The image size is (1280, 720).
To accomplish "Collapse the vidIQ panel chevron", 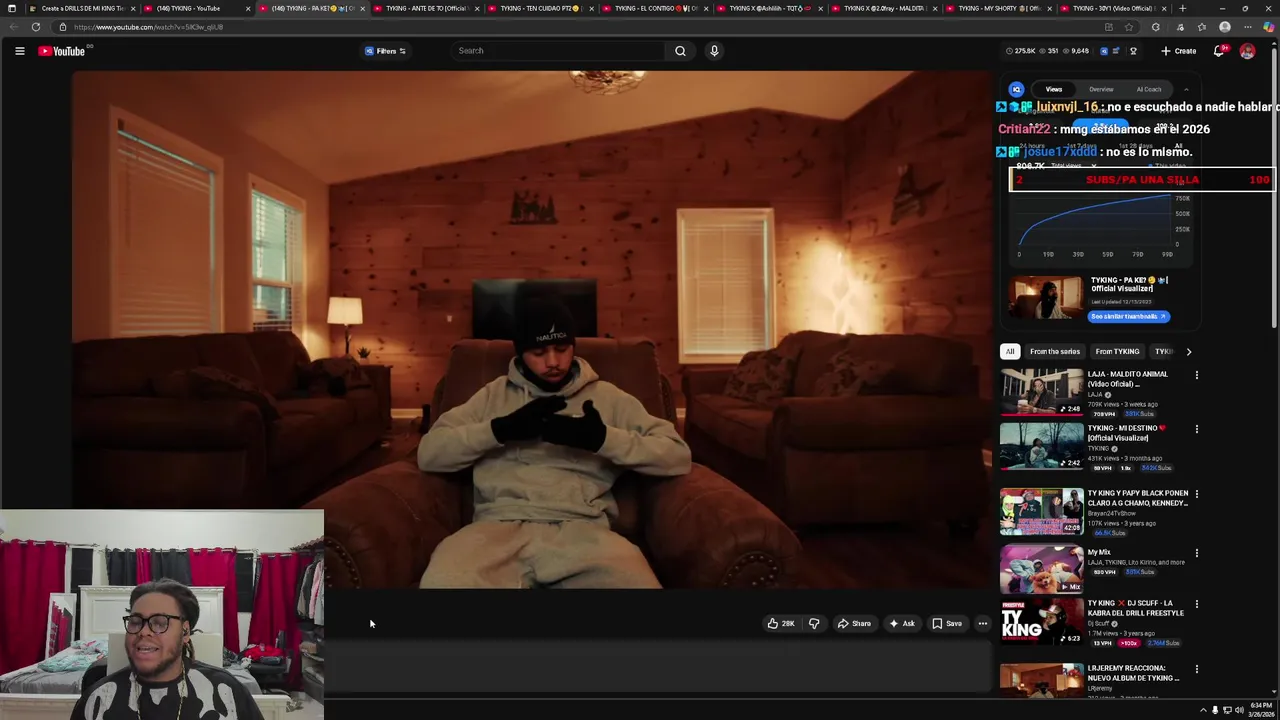I will pyautogui.click(x=1186, y=89).
